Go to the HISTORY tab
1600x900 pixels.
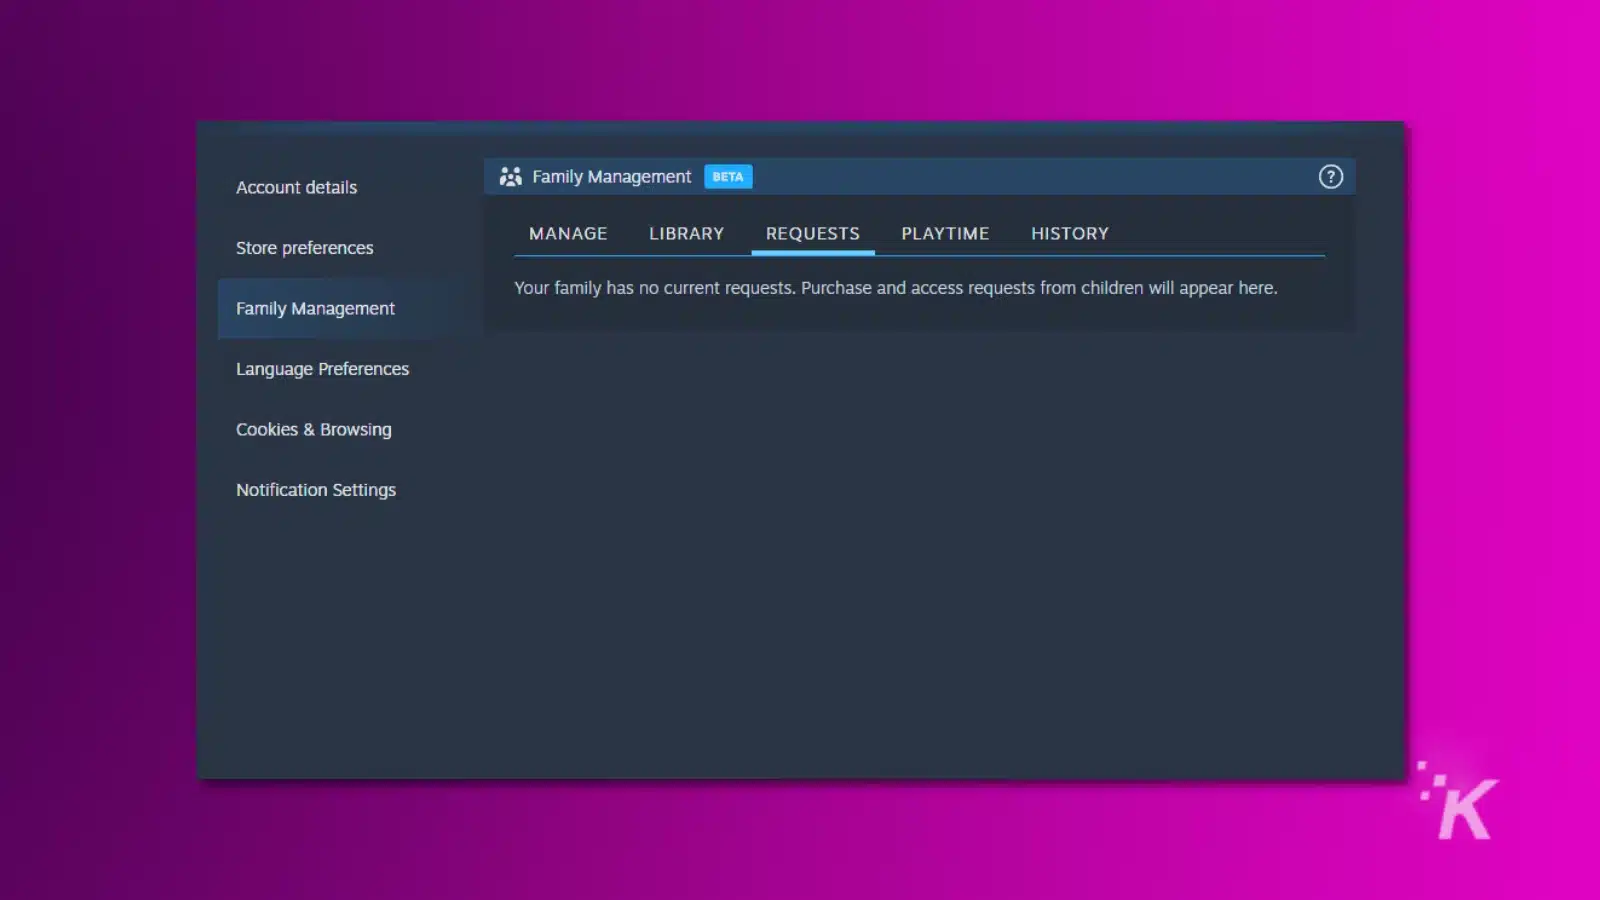coord(1070,233)
